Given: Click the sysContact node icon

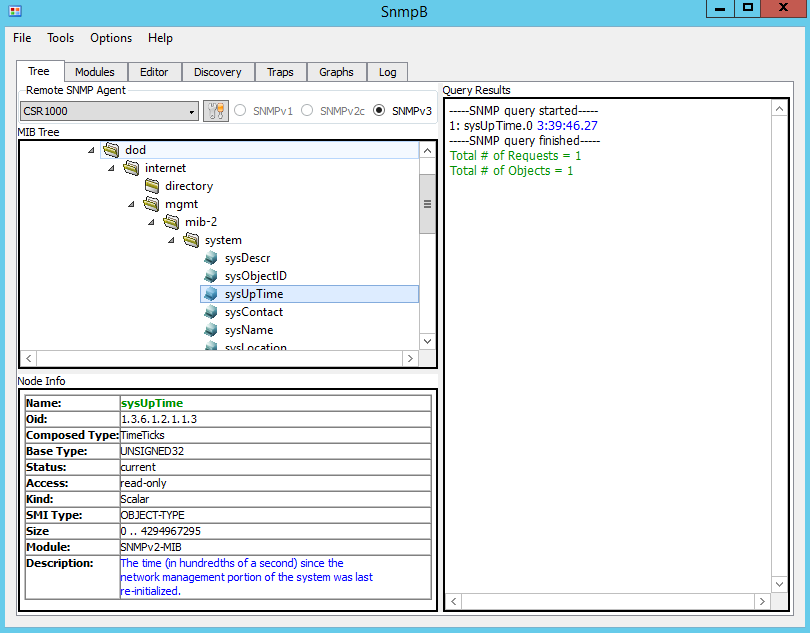Looking at the screenshot, I should pos(211,311).
